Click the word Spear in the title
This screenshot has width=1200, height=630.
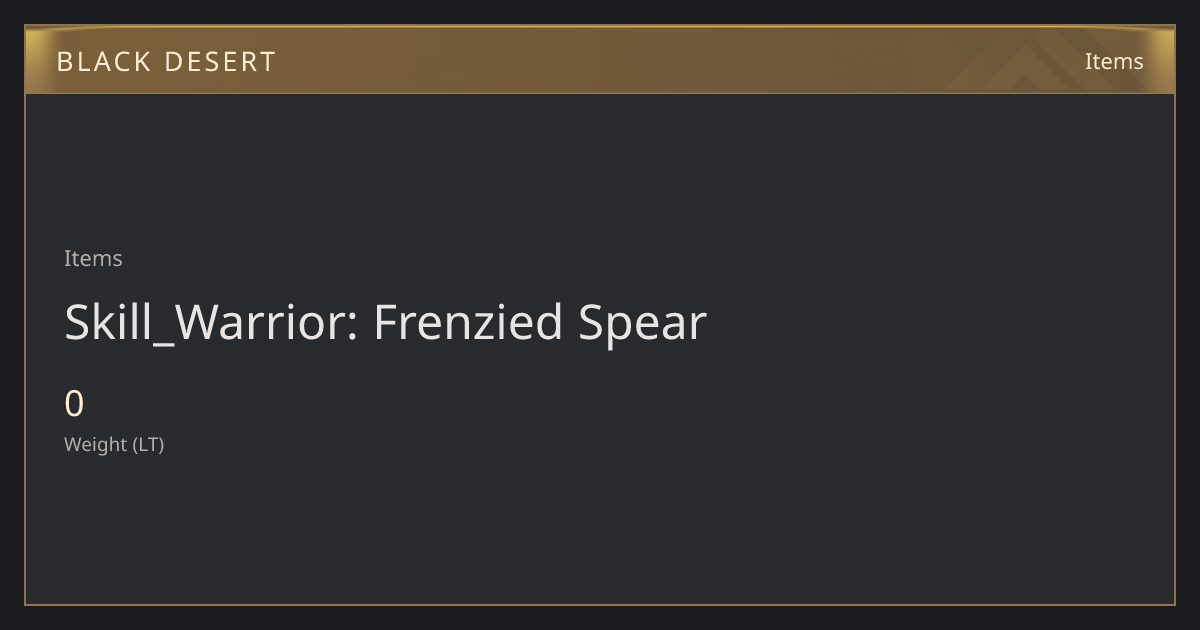click(x=642, y=323)
